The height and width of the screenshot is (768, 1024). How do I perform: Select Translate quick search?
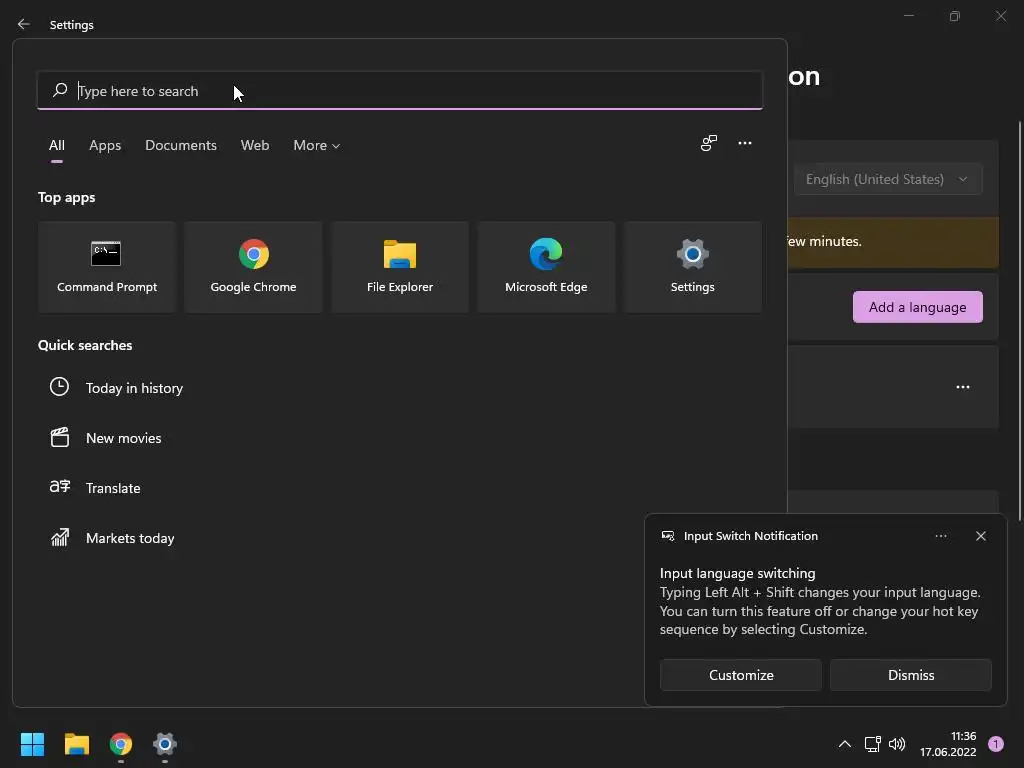[113, 488]
